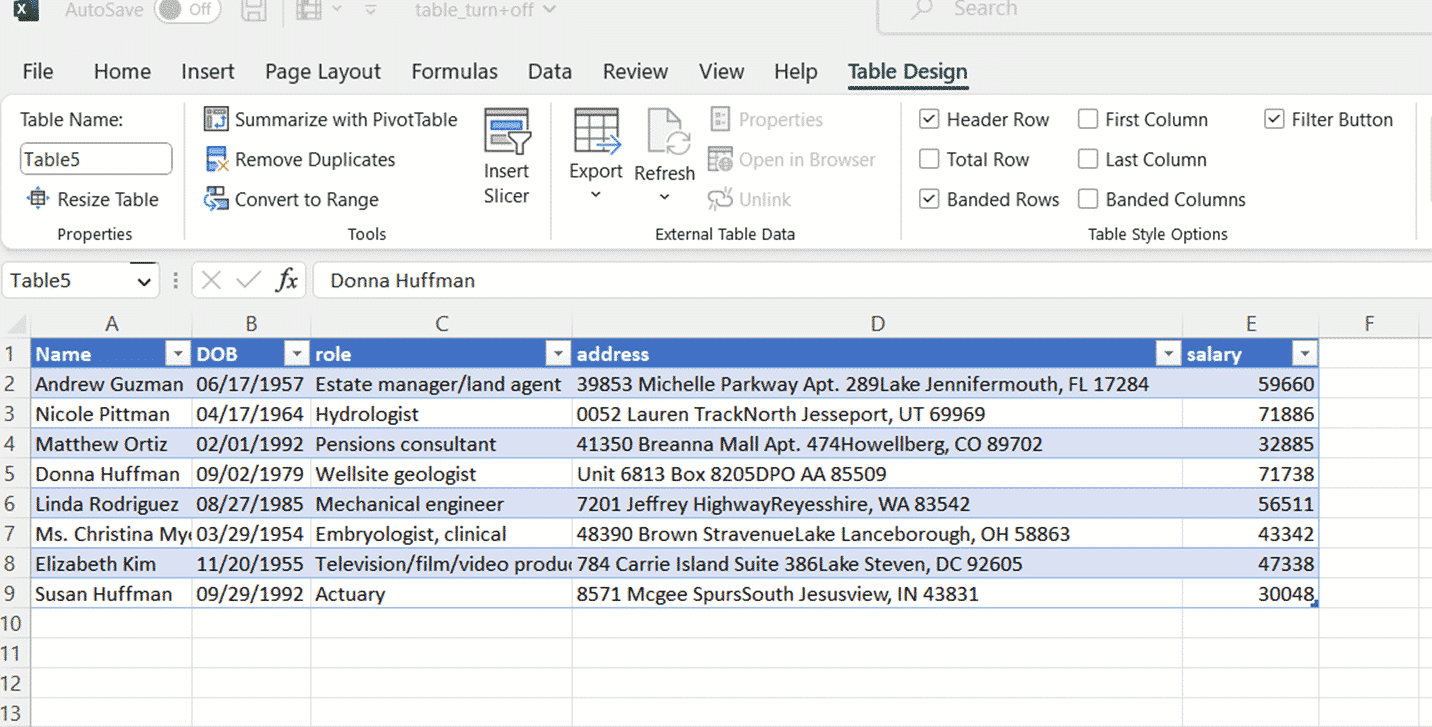This screenshot has height=727, width=1432.
Task: Confirm the formula bar entry with checkmark
Action: [248, 281]
